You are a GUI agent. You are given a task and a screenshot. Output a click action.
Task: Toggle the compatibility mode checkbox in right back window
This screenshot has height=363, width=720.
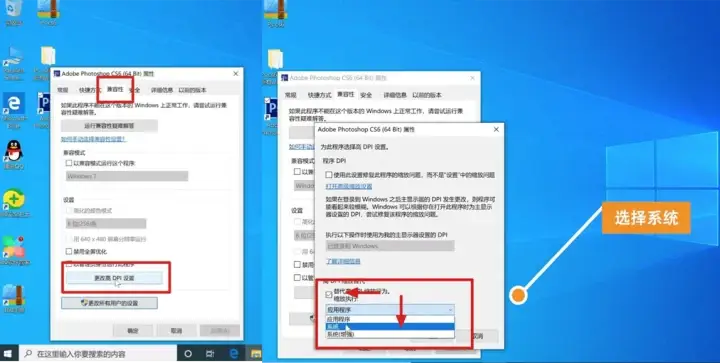pos(297,172)
